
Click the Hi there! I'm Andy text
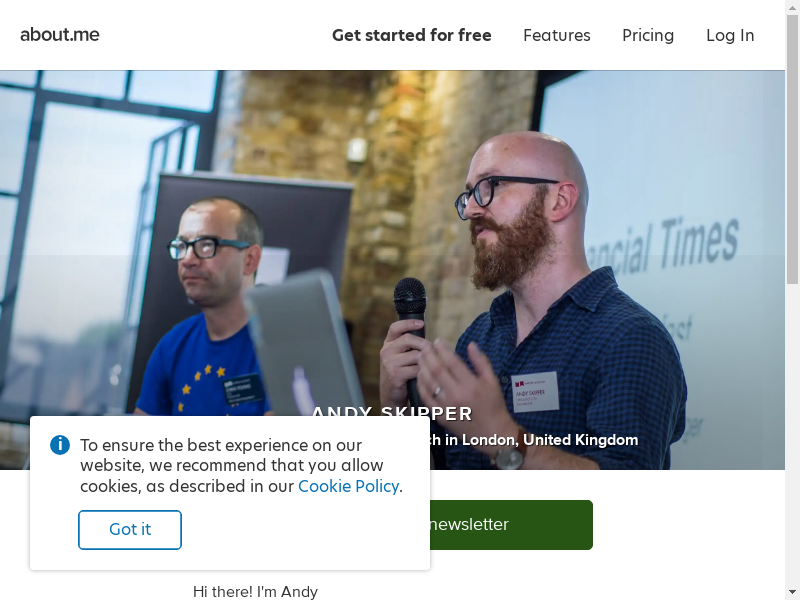pyautogui.click(x=255, y=592)
